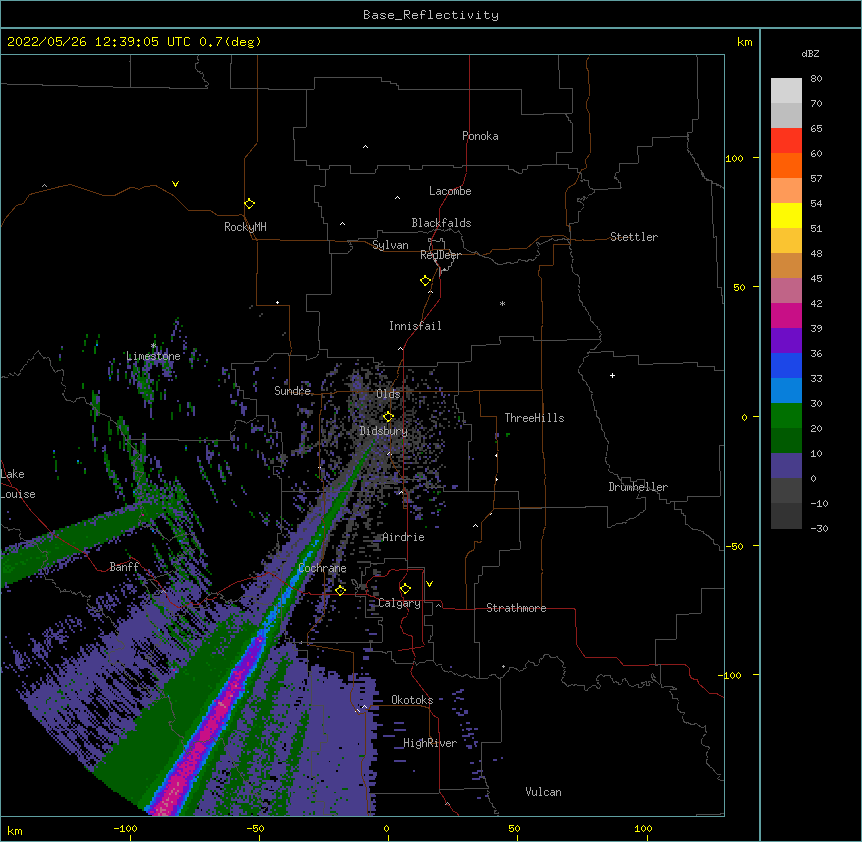Click the Sundre town label
This screenshot has width=862, height=842.
tap(292, 391)
